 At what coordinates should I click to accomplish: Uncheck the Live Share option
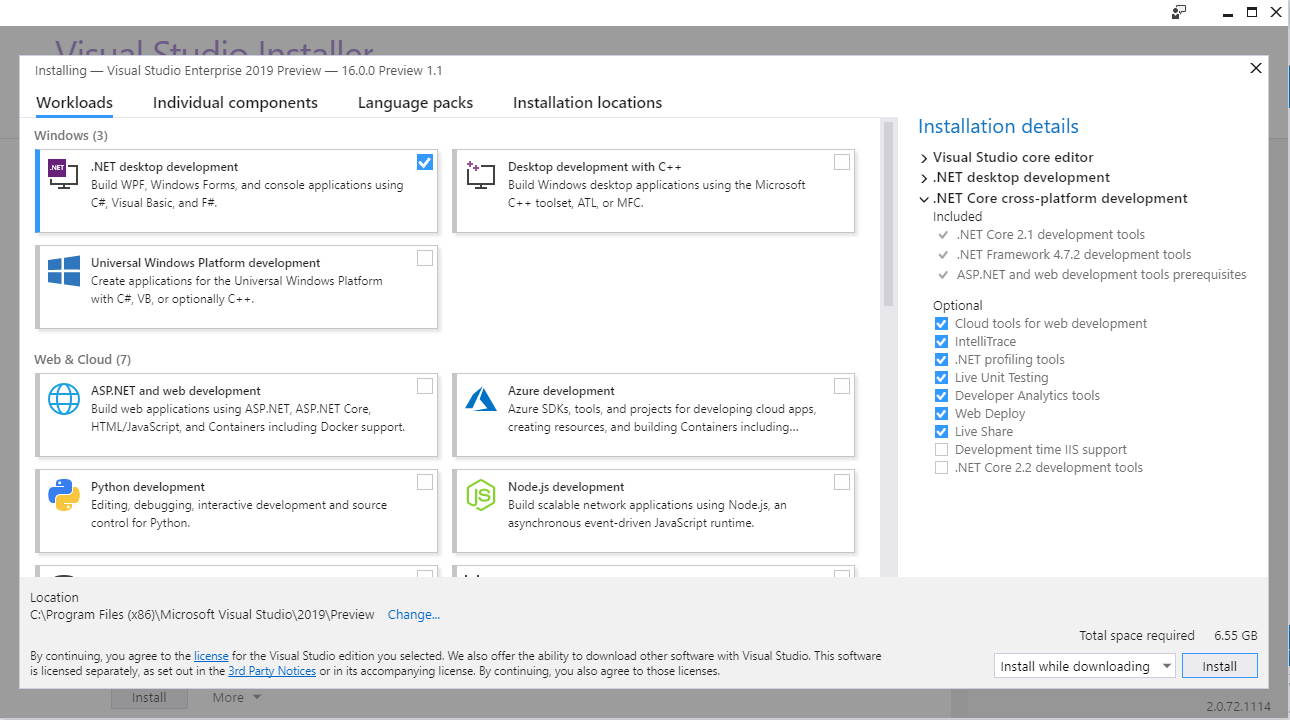tap(941, 432)
